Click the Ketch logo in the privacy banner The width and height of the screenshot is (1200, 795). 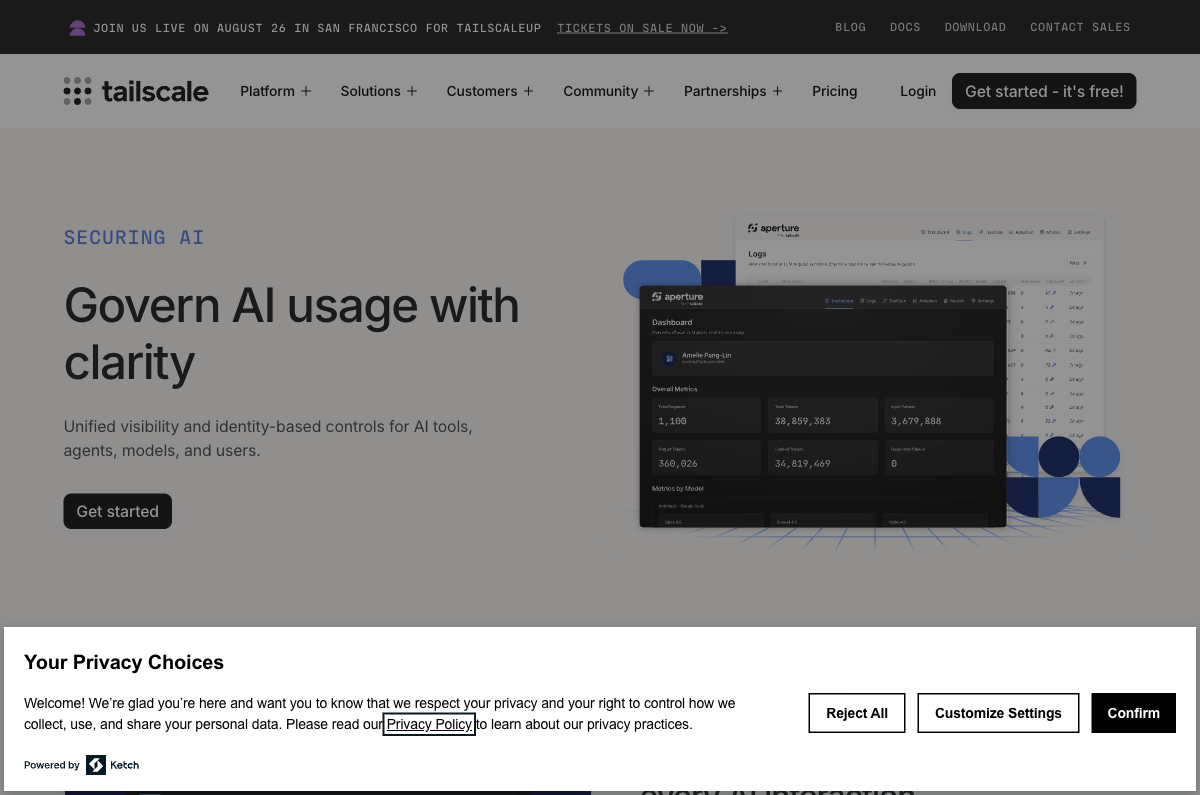point(112,765)
